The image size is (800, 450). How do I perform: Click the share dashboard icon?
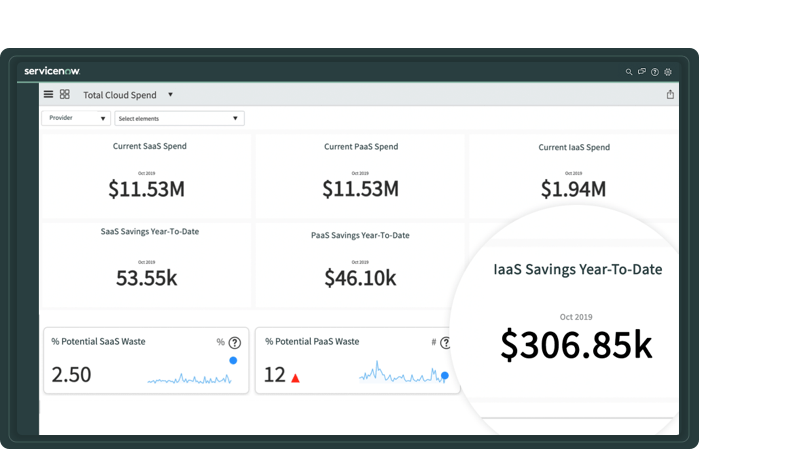coord(670,95)
